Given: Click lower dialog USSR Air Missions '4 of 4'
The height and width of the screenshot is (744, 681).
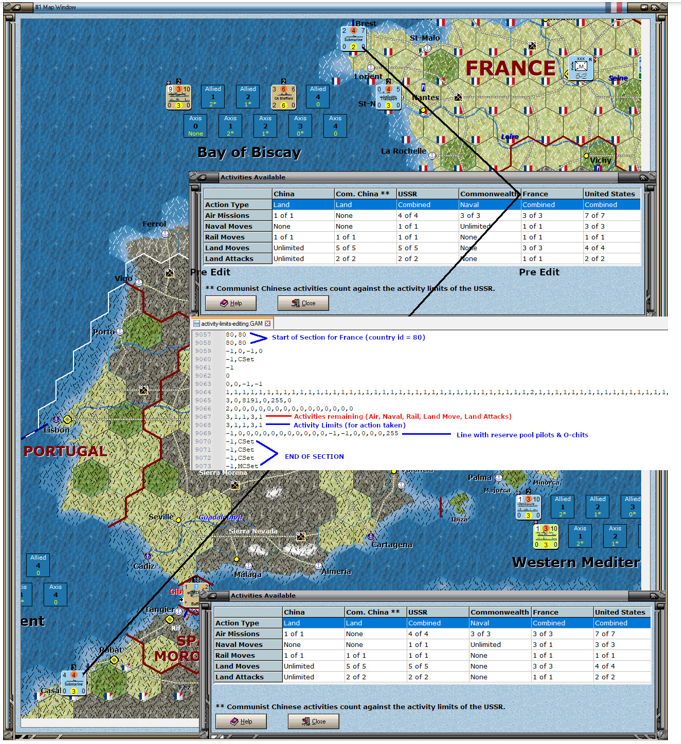Looking at the screenshot, I should point(419,633).
